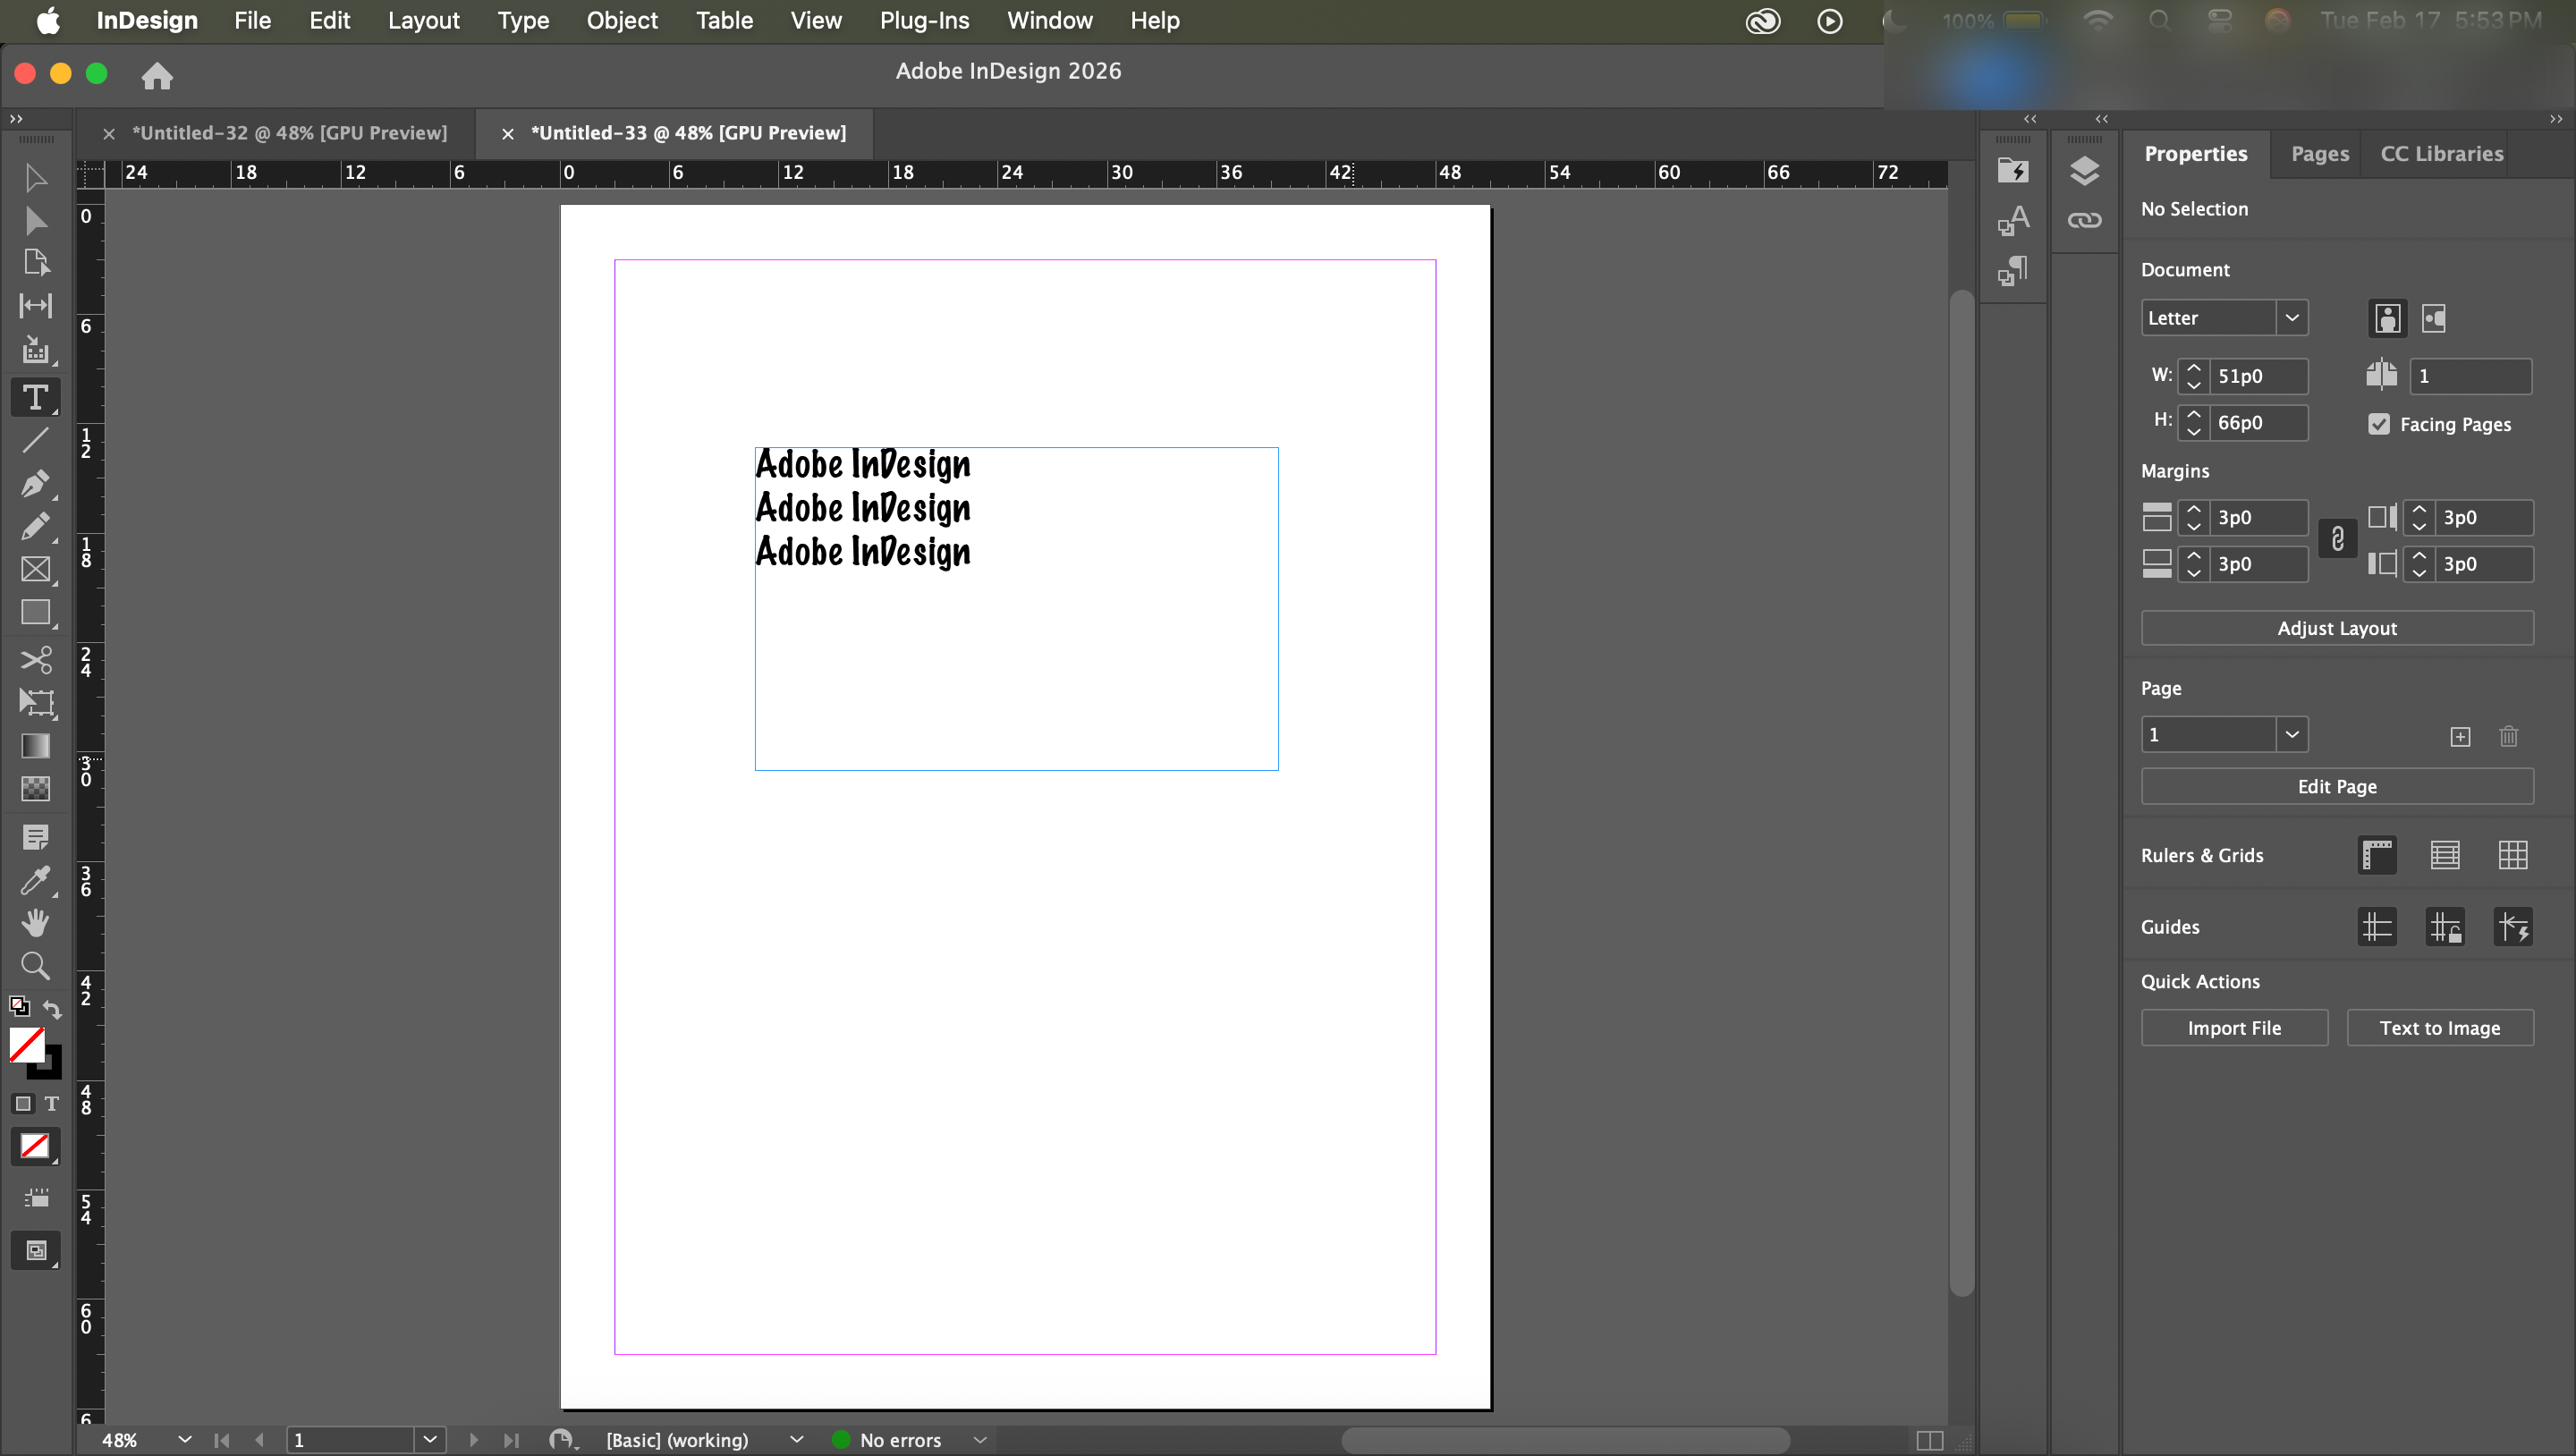
Task: Select the Pen tool
Action: [x=35, y=484]
